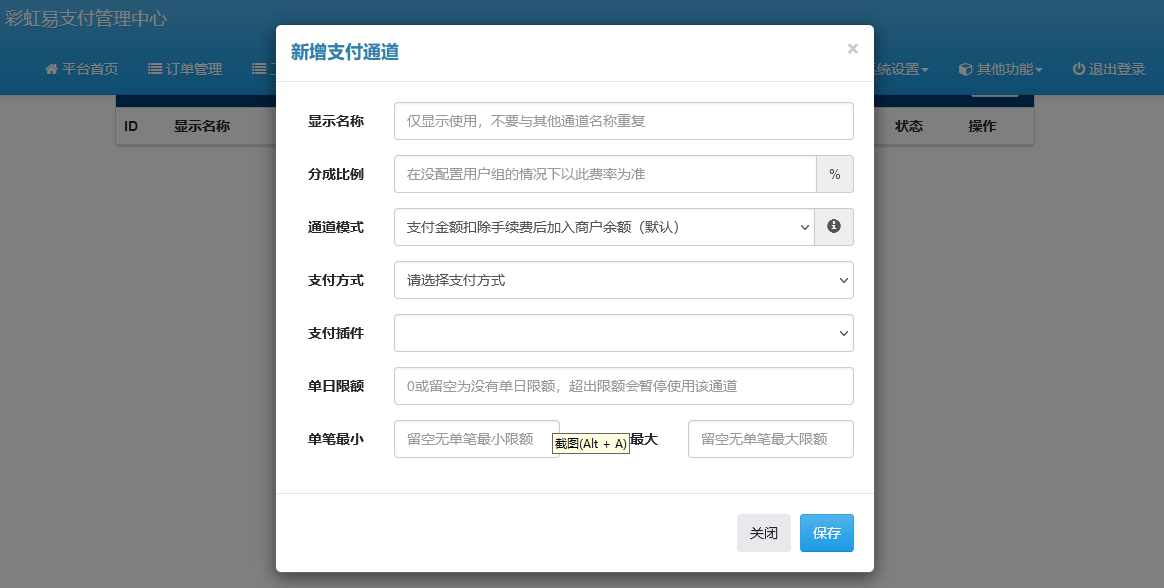1164x588 pixels.
Task: Click the 关闭 button to dismiss dialog
Action: coord(764,533)
